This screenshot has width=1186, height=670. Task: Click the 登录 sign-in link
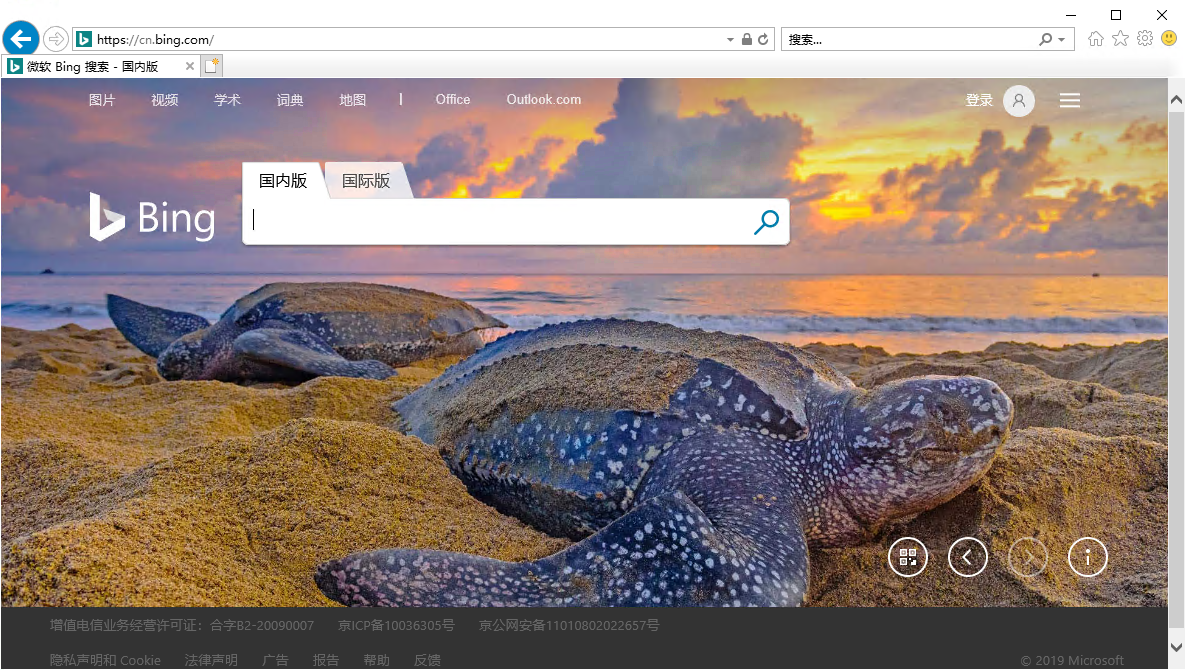pos(979,101)
